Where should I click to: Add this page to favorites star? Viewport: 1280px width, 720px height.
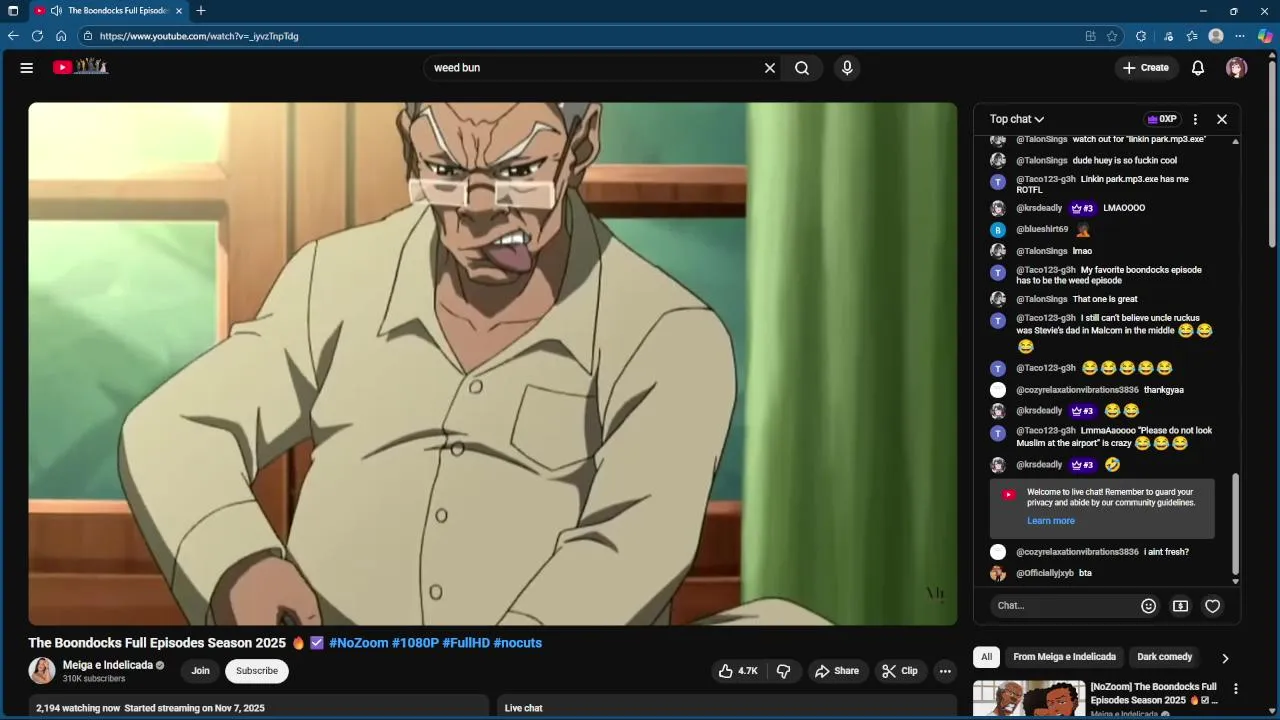pos(1112,36)
